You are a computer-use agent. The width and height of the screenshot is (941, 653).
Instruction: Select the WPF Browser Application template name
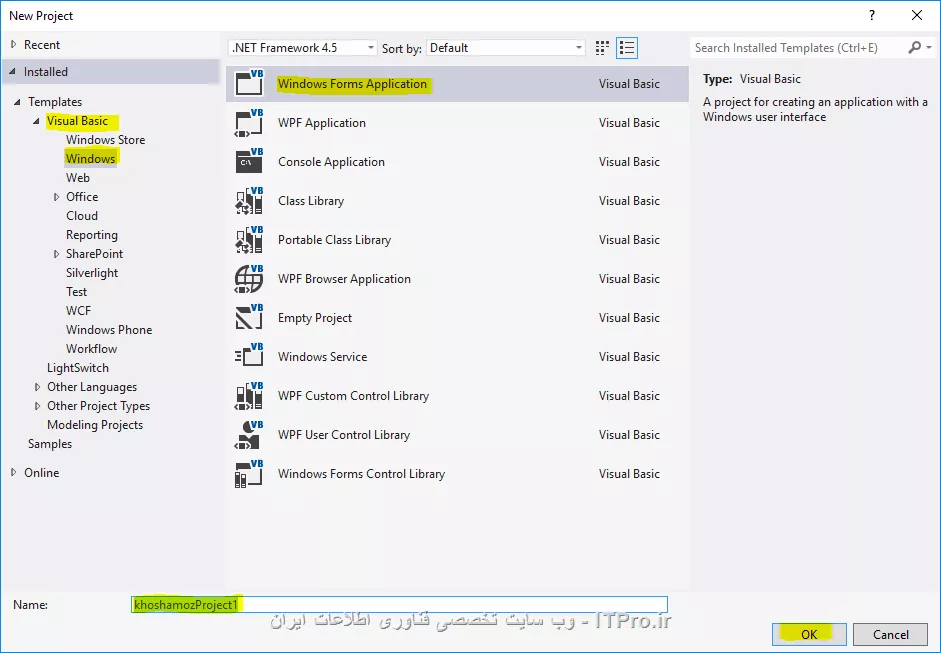[x=344, y=278]
